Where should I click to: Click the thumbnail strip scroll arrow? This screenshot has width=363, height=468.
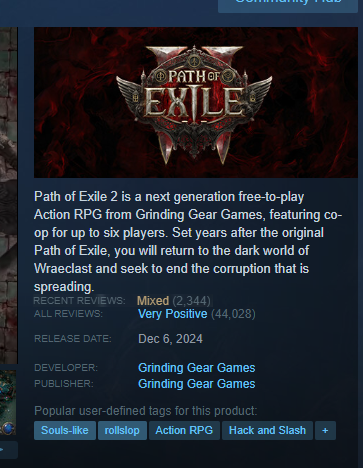point(7,450)
